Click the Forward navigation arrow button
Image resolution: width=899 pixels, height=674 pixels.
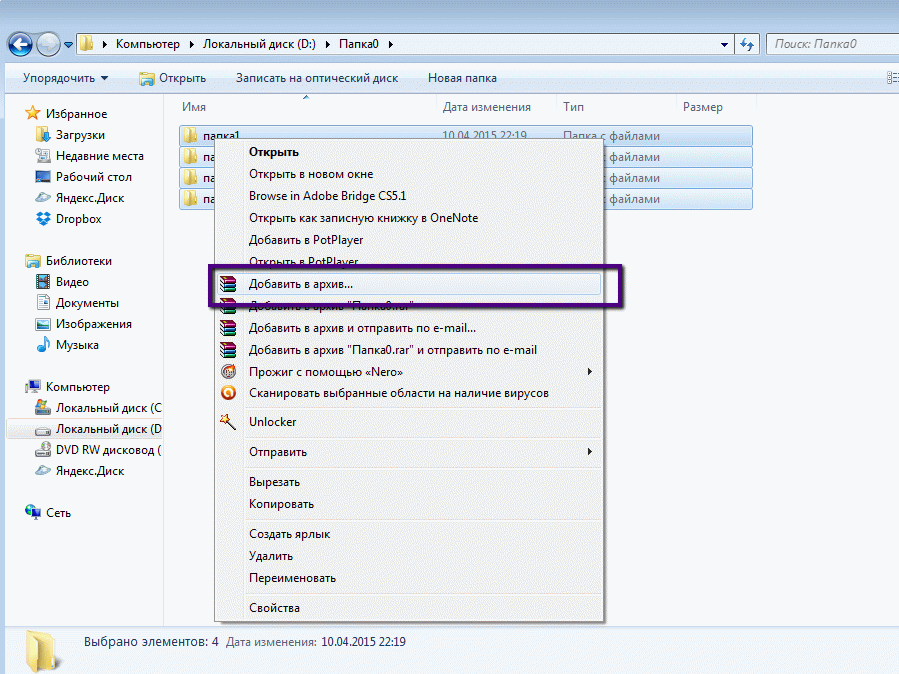pos(48,44)
